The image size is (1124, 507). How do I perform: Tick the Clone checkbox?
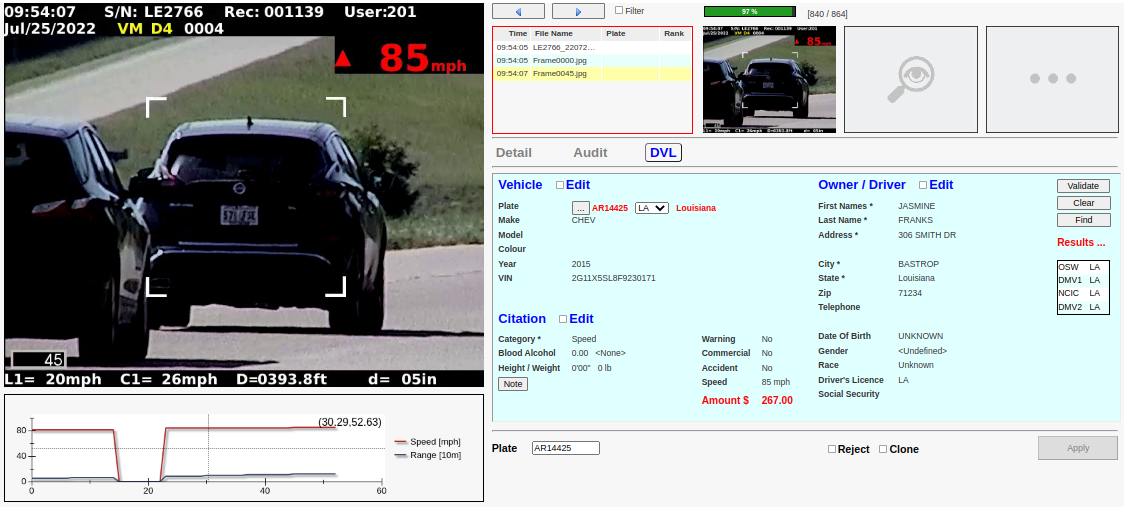pyautogui.click(x=883, y=450)
